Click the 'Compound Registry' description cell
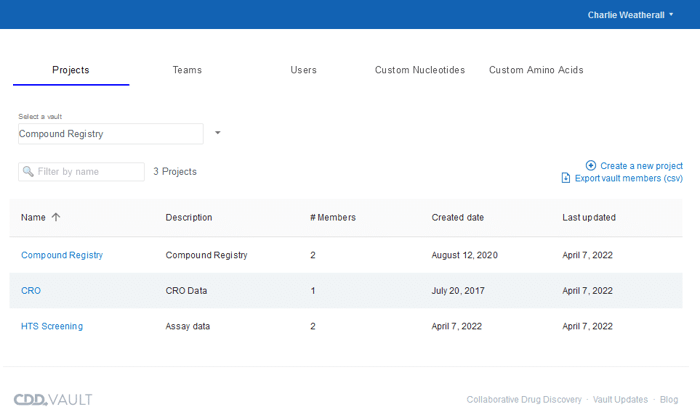 tap(206, 255)
